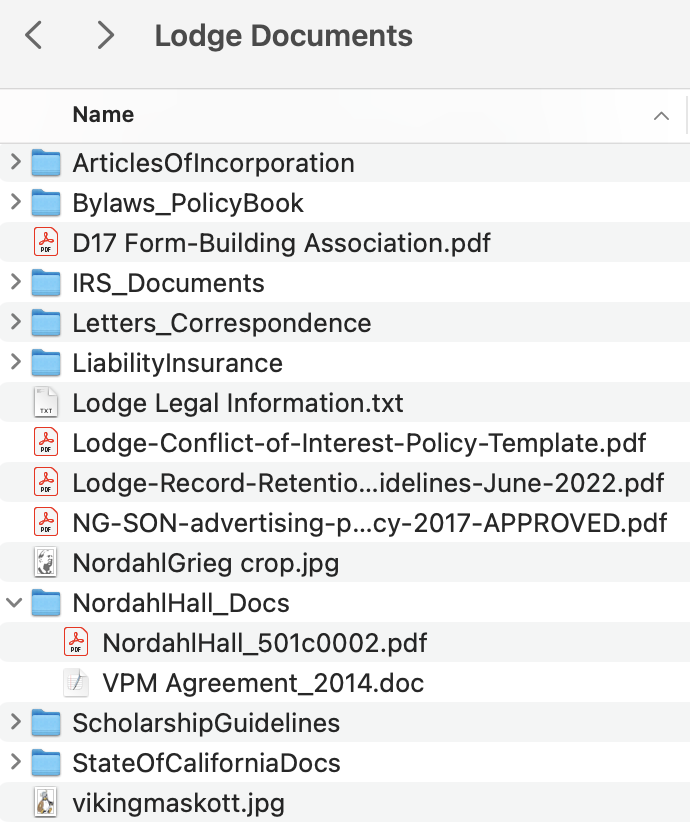
Task: Click the NordahlHall_Docs folder icon
Action: coord(46,603)
